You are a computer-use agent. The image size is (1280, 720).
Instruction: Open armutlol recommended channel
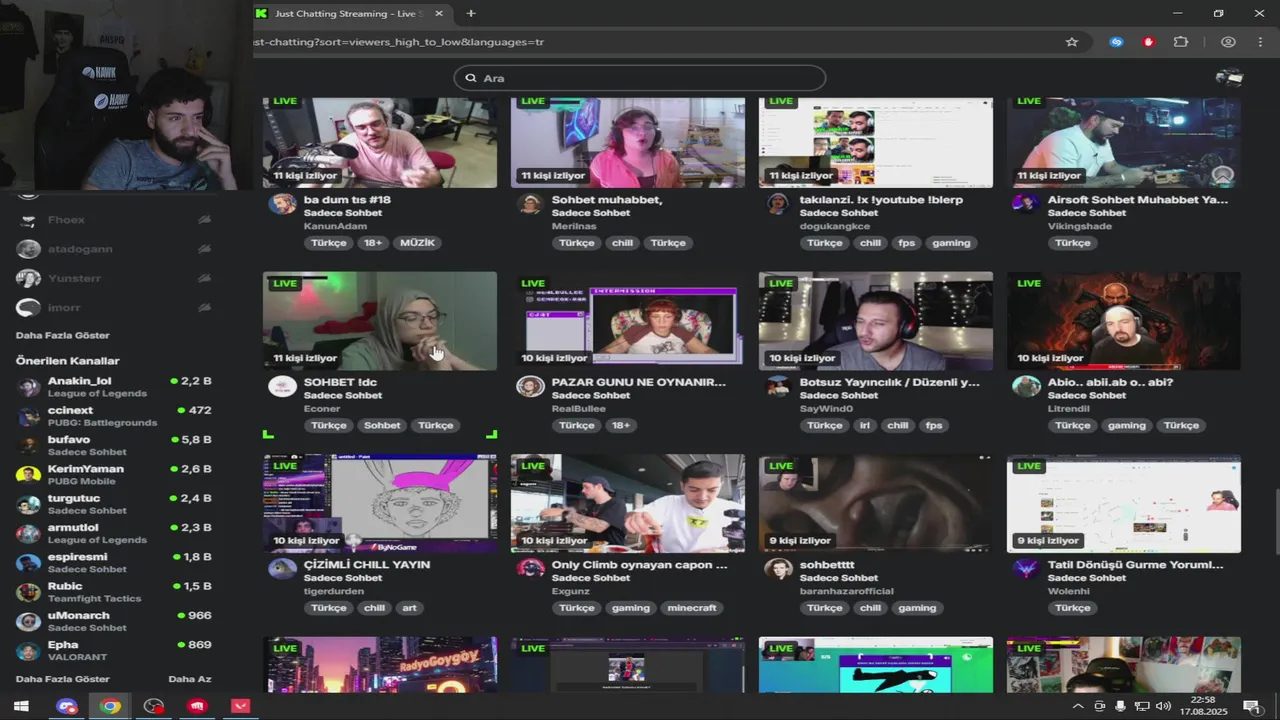pos(114,533)
